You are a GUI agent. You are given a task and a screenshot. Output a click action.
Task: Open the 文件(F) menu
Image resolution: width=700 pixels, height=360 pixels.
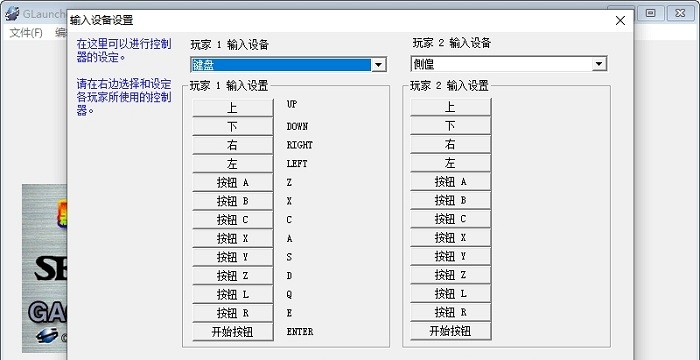coord(26,33)
